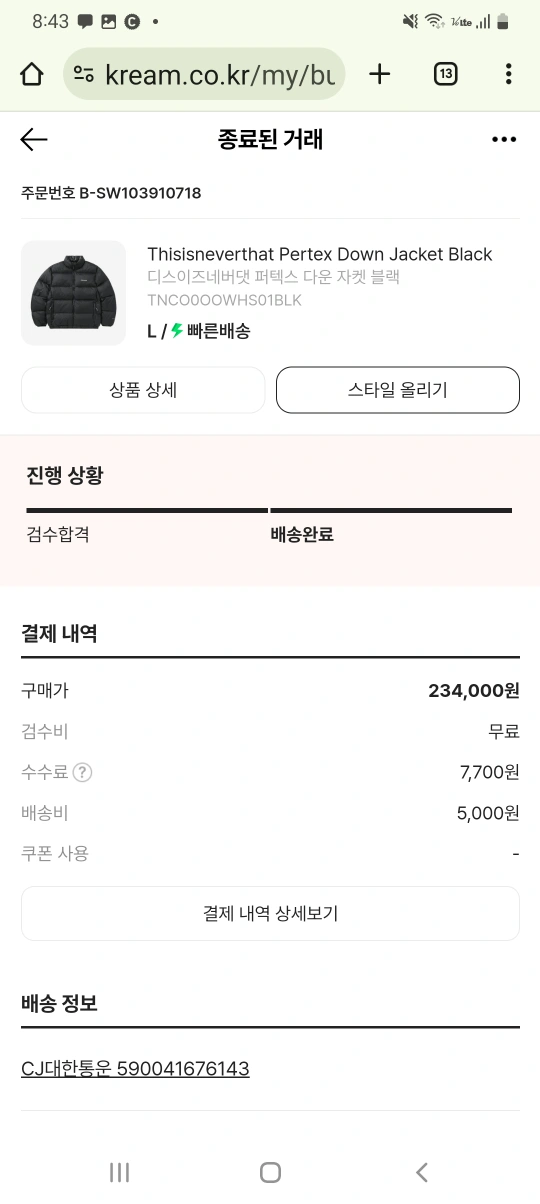Tap the site settings icon in address bar
540x1204 pixels.
pyautogui.click(x=84, y=74)
